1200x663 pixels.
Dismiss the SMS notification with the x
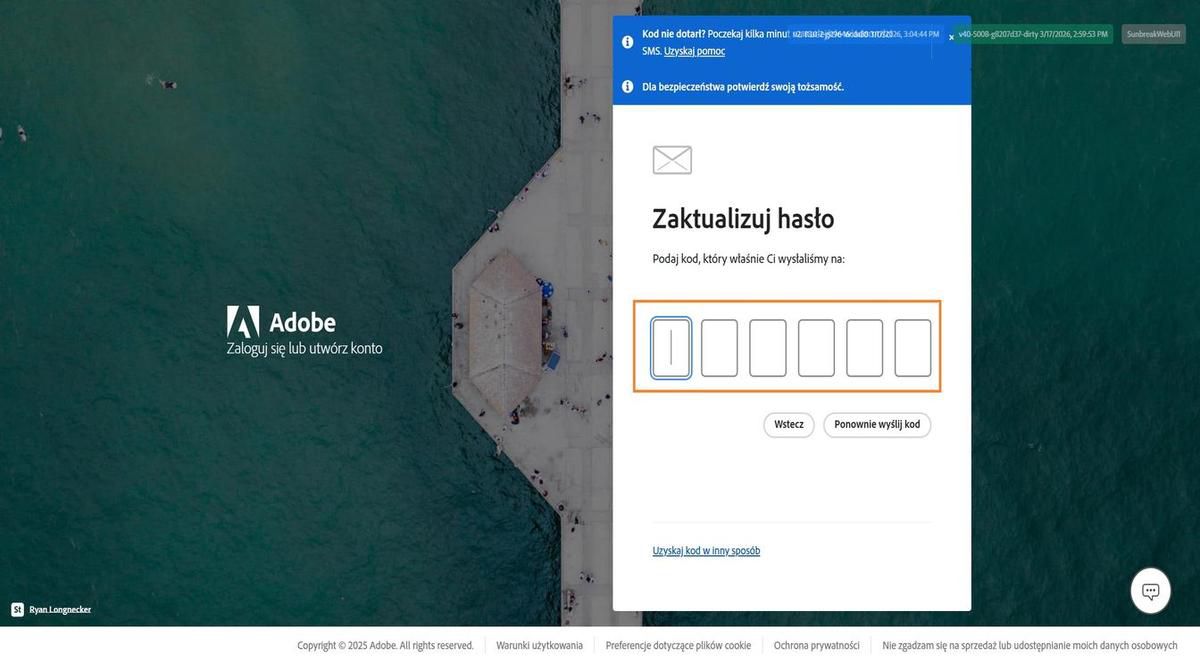point(951,36)
